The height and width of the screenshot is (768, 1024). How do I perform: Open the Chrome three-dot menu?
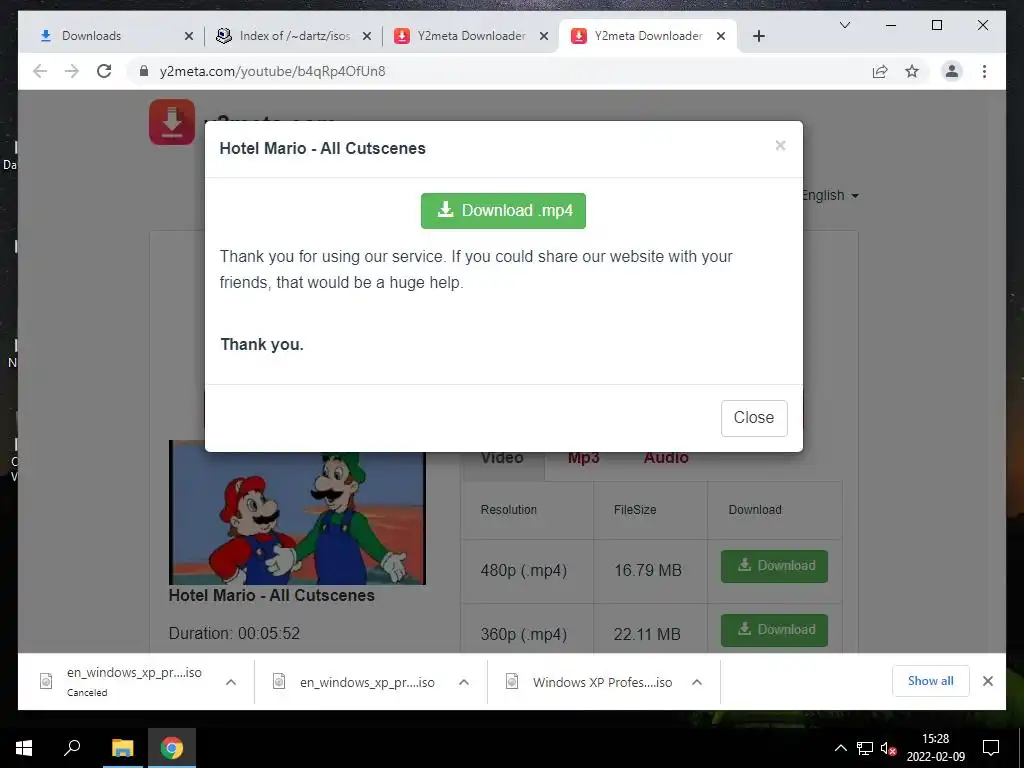point(984,71)
